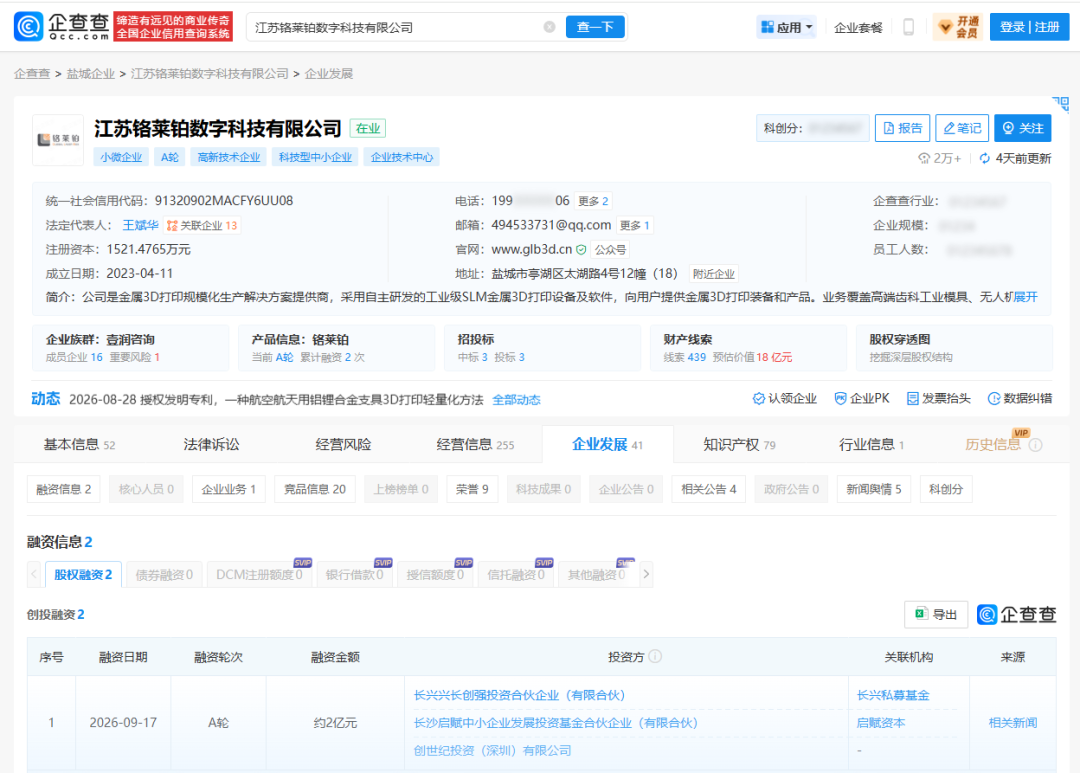This screenshot has width=1080, height=773.
Task: Clear the search box with the X icon
Action: [549, 27]
